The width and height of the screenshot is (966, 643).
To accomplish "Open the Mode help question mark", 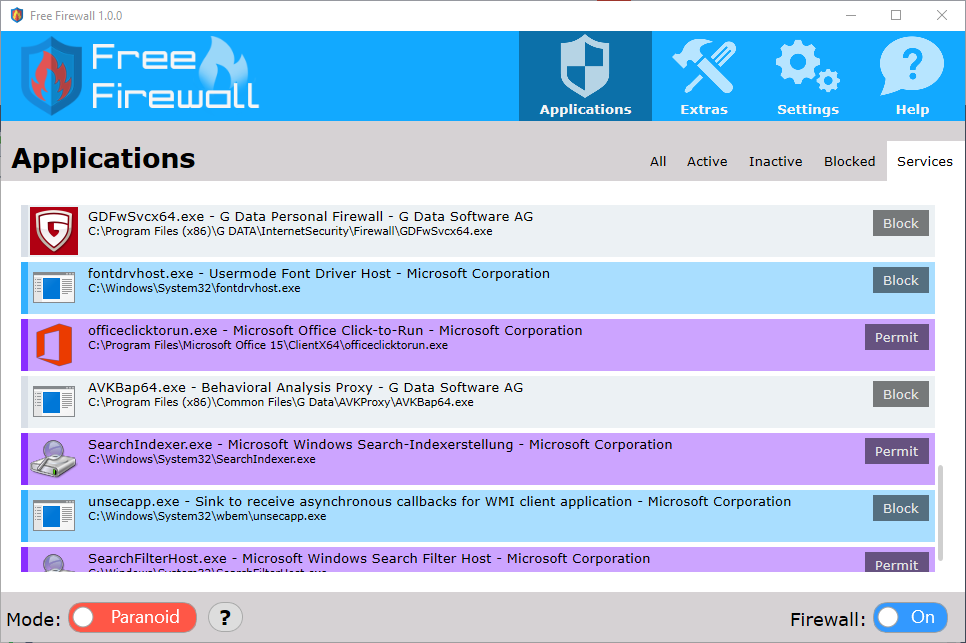I will click(x=225, y=617).
